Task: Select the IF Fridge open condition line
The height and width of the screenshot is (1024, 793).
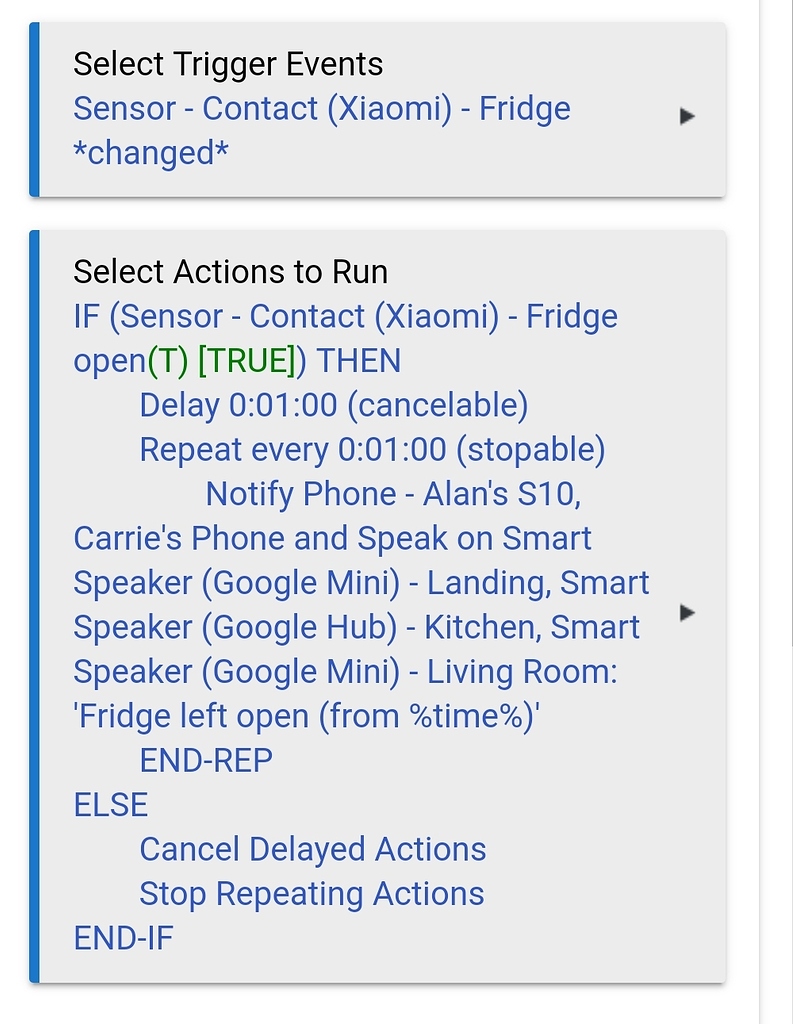Action: 345,317
